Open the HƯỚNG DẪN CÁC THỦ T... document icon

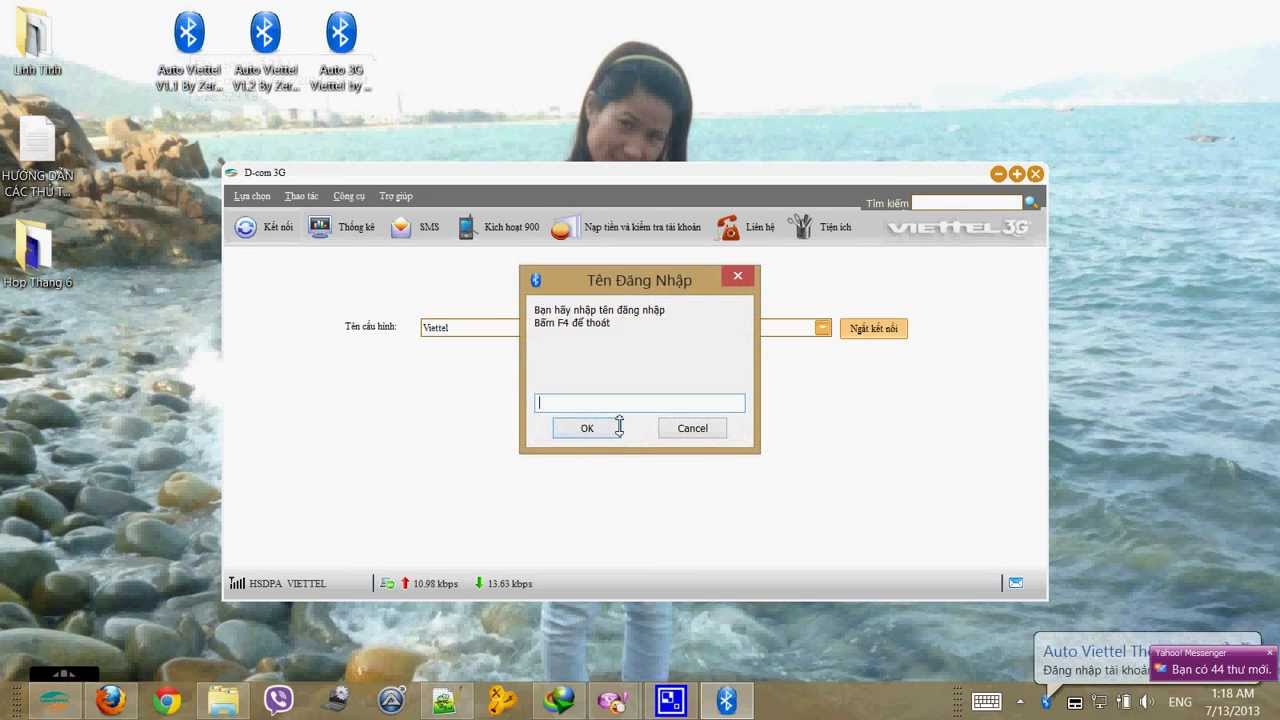37,157
